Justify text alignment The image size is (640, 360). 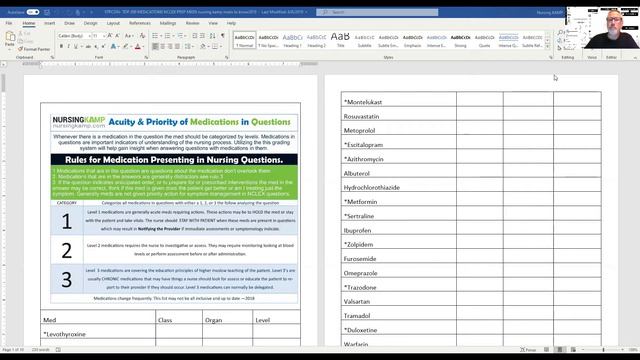coord(178,47)
